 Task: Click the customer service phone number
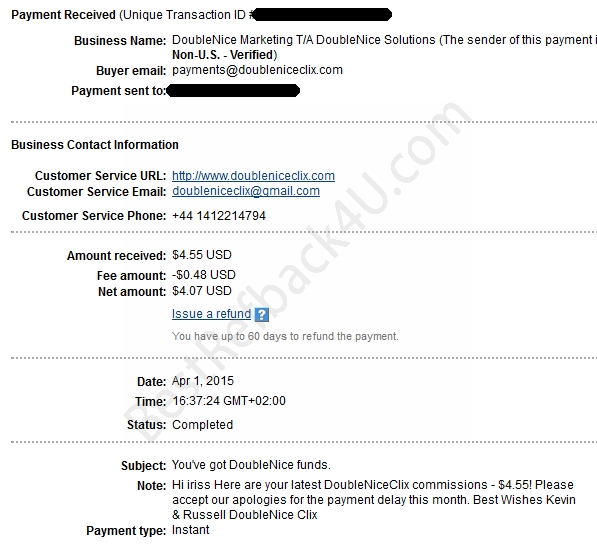pyautogui.click(x=219, y=216)
